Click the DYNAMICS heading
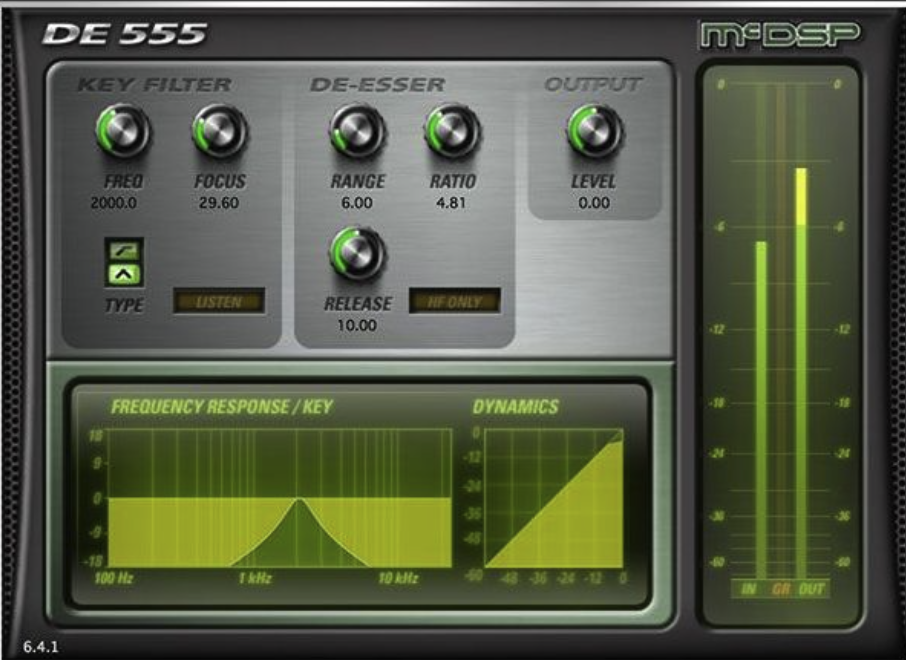 [515, 407]
